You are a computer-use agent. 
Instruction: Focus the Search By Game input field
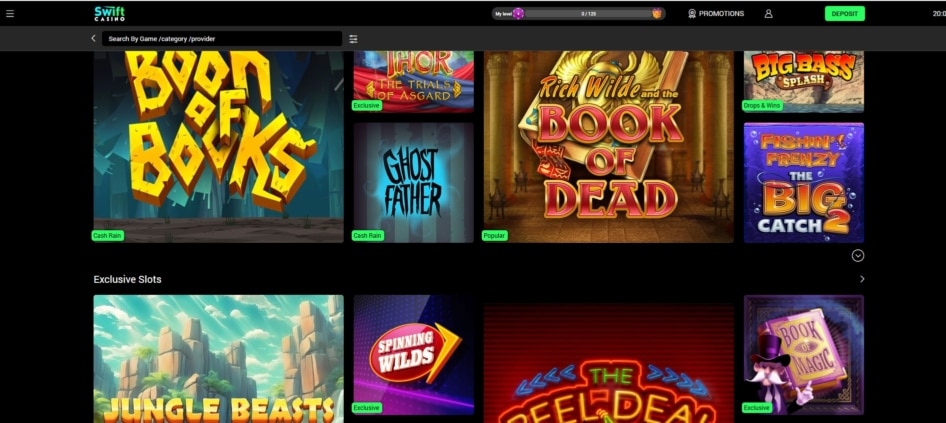(x=220, y=39)
